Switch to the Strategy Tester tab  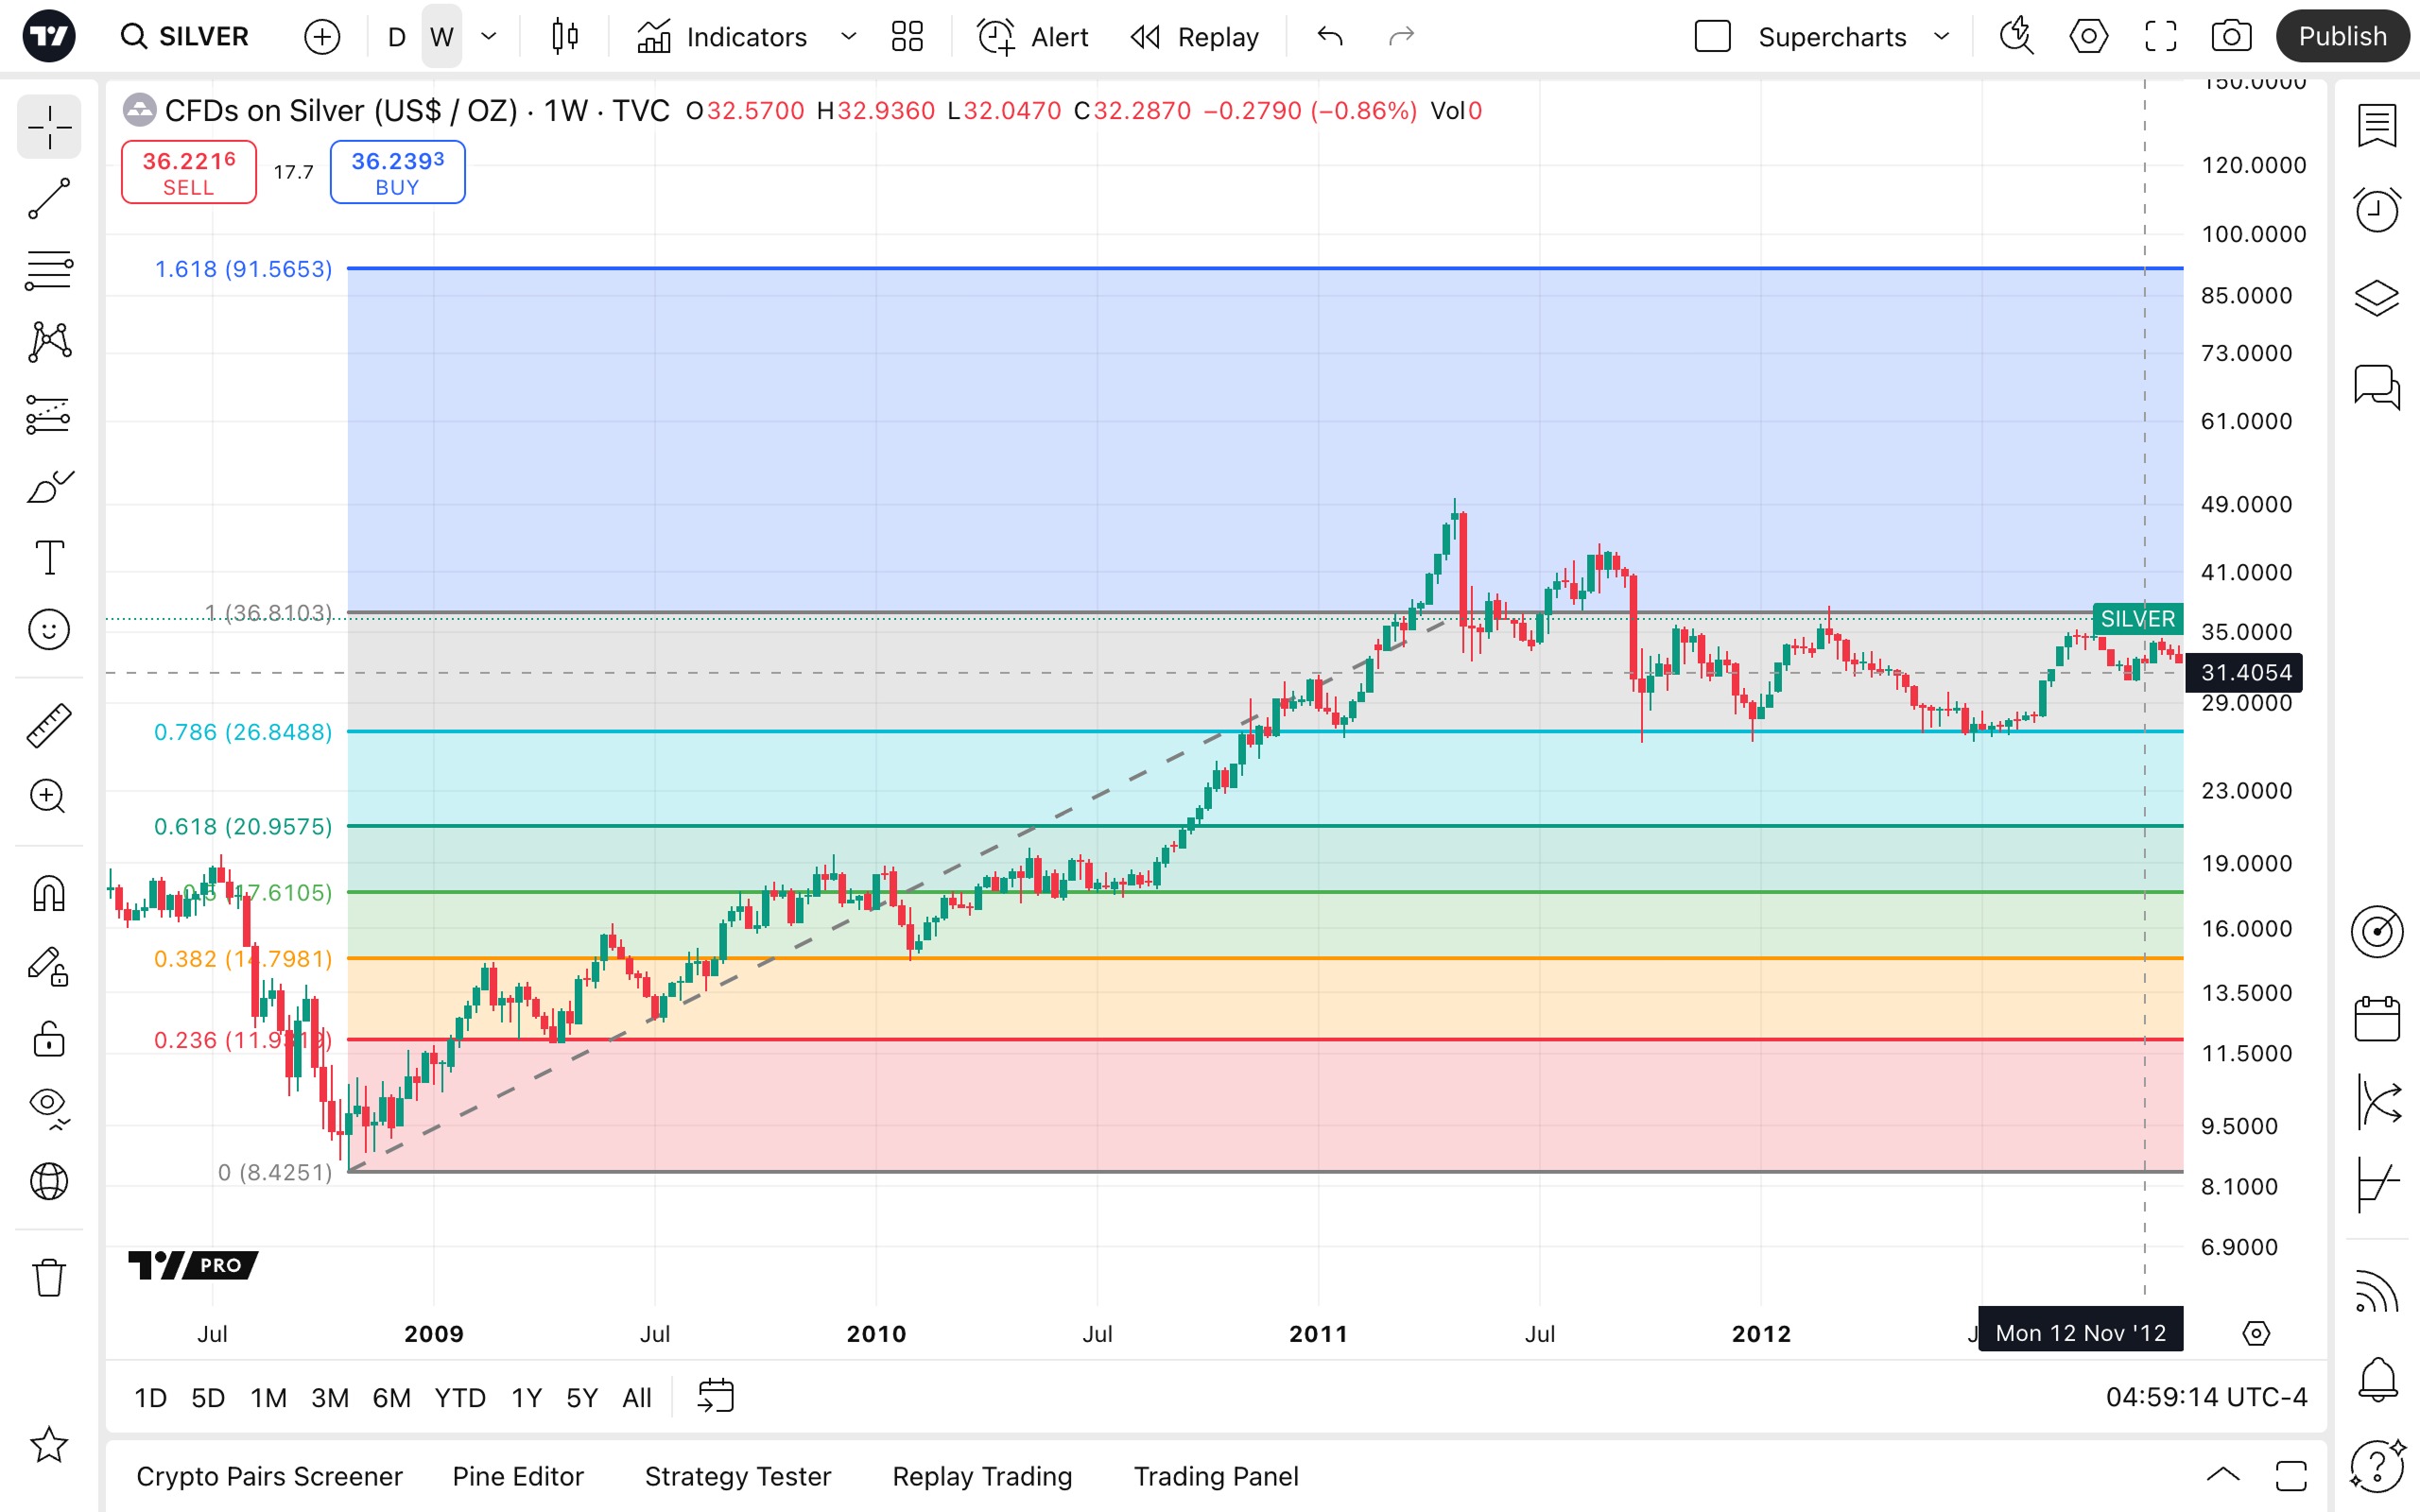click(x=737, y=1476)
